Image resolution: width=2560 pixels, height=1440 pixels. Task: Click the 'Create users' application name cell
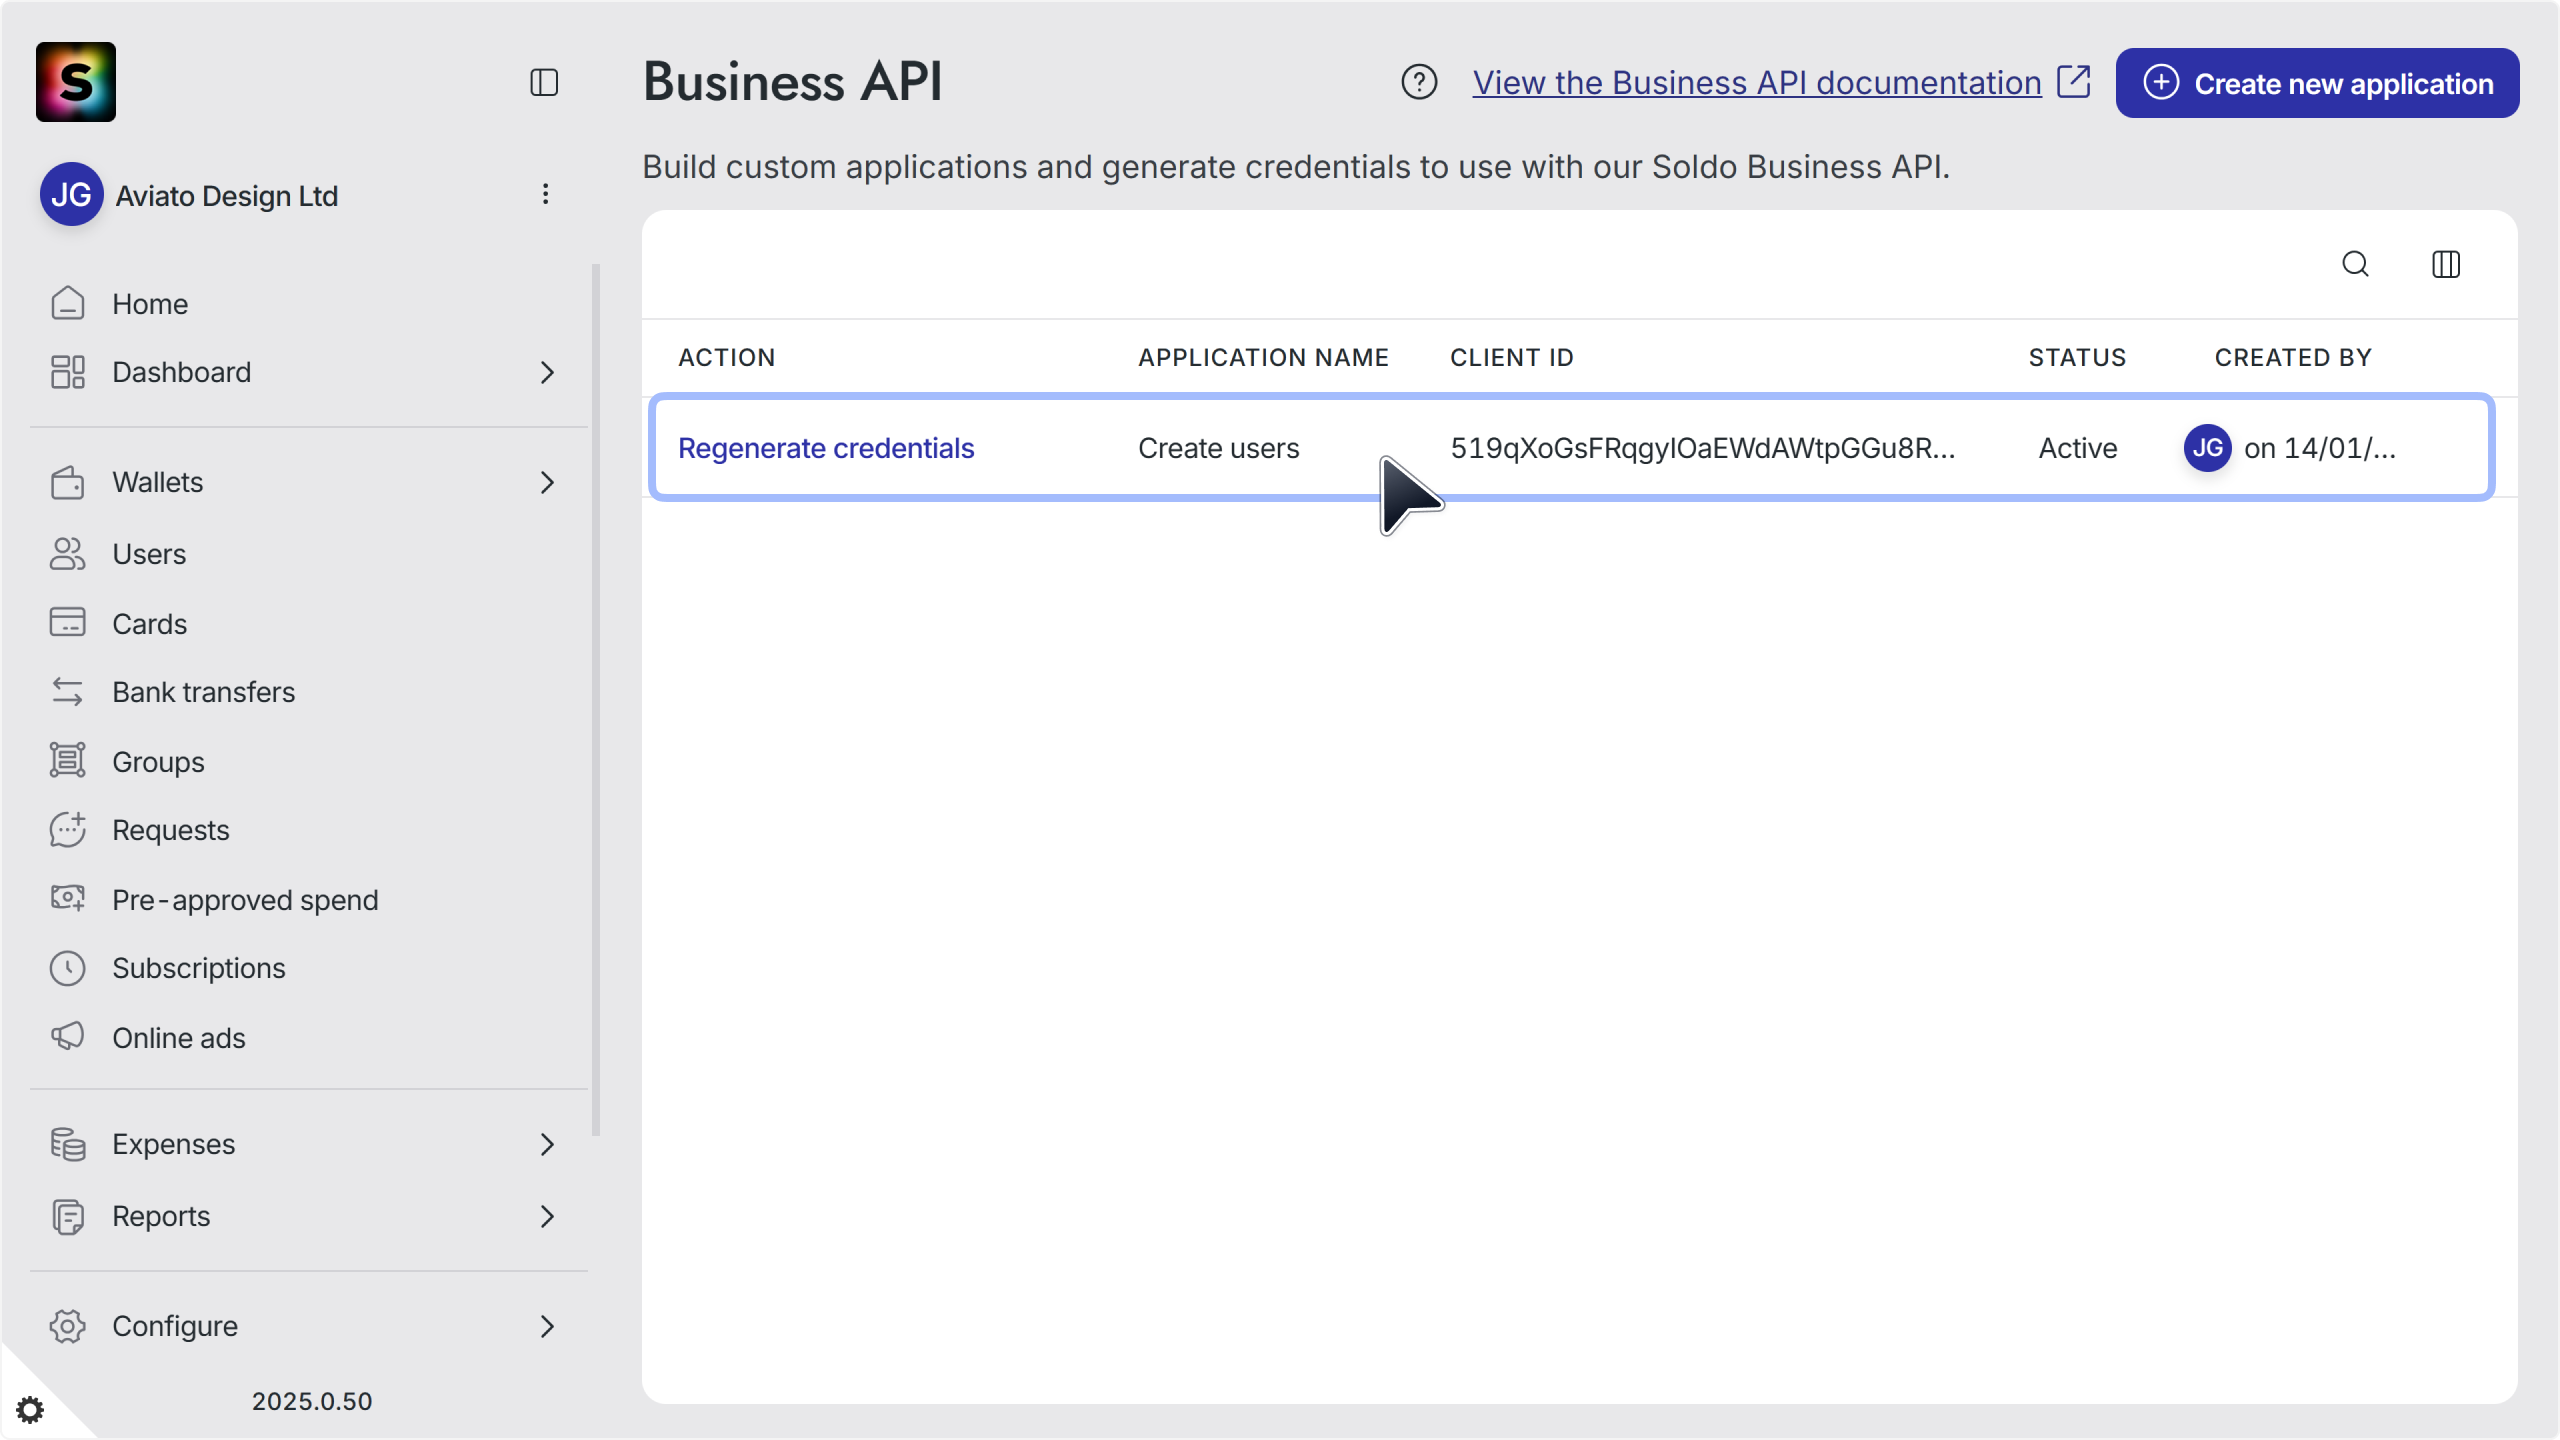coord(1219,448)
